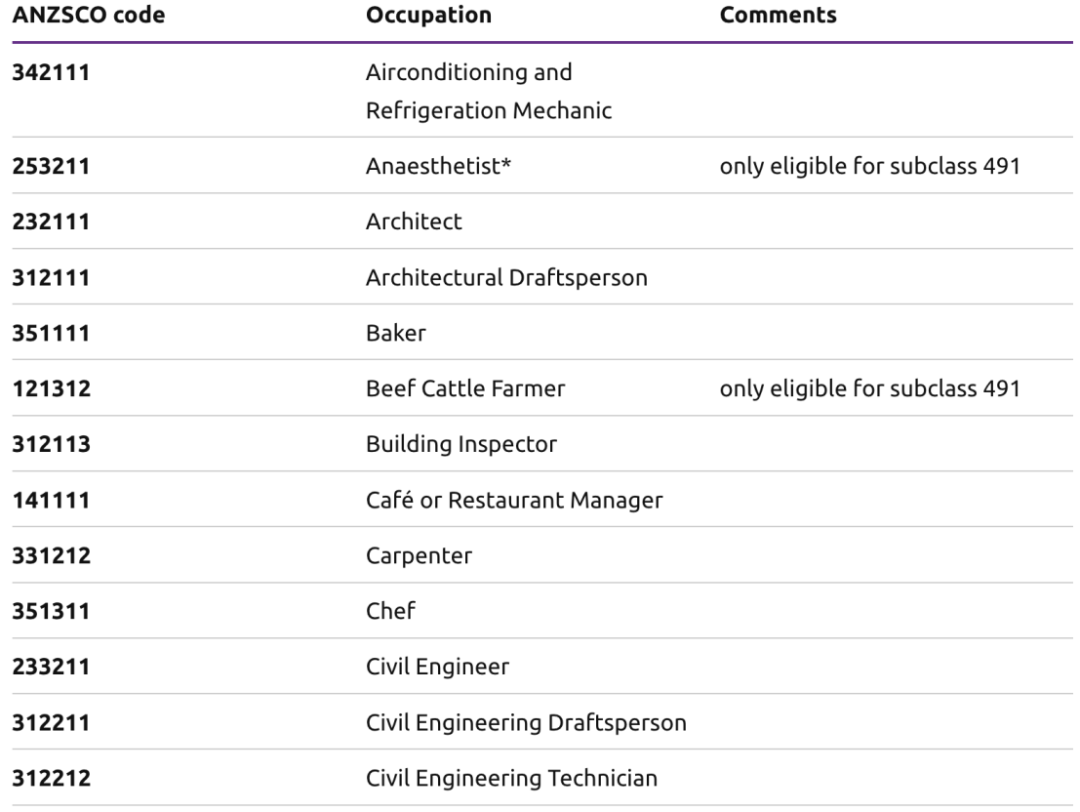
Task: Select ANZSCO code 331212
Action: click(x=50, y=555)
